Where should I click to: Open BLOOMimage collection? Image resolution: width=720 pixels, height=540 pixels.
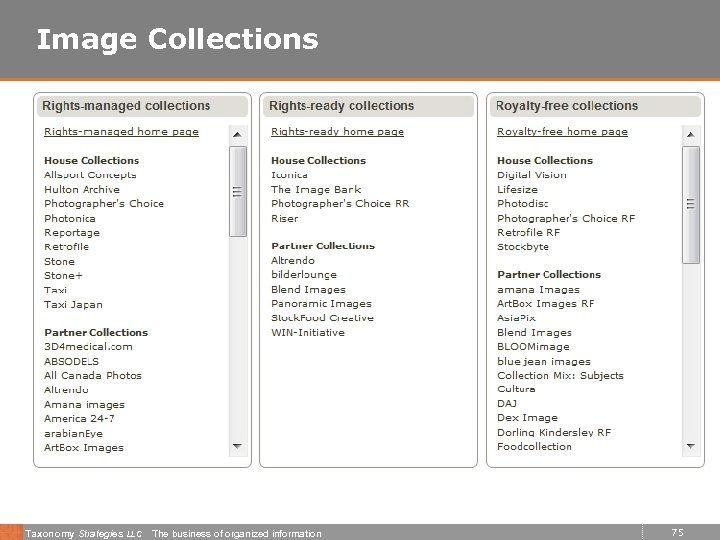(x=534, y=347)
